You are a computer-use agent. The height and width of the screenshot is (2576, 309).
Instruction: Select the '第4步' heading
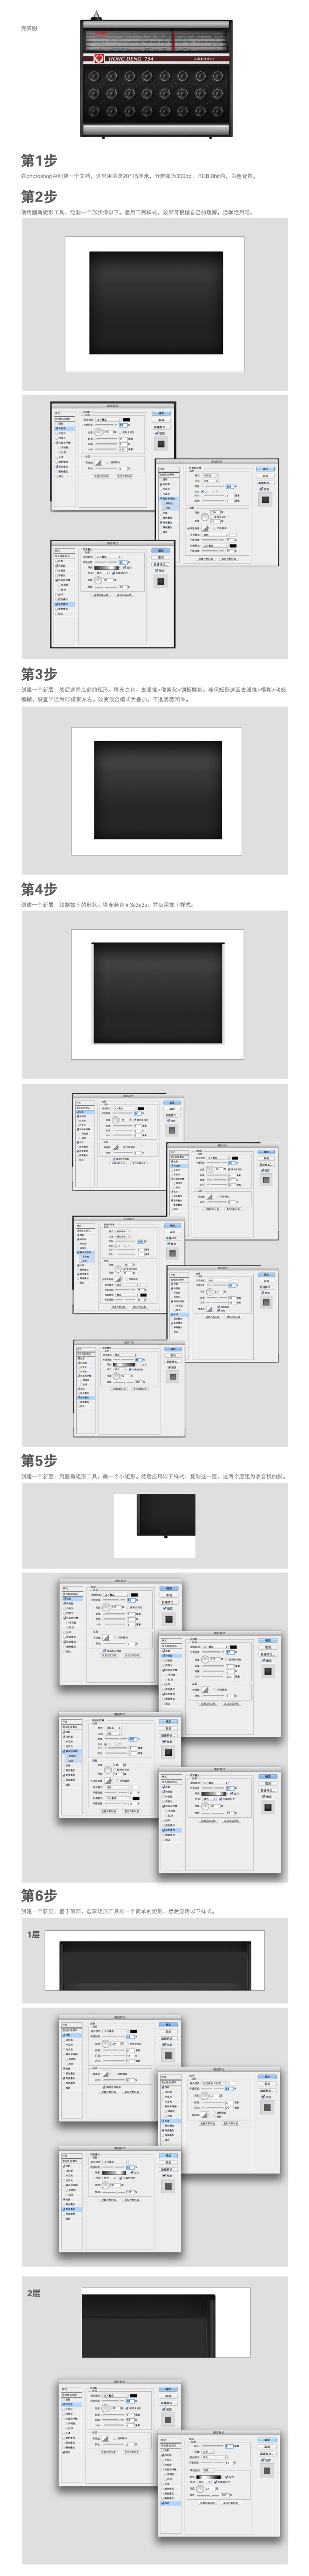point(39,889)
